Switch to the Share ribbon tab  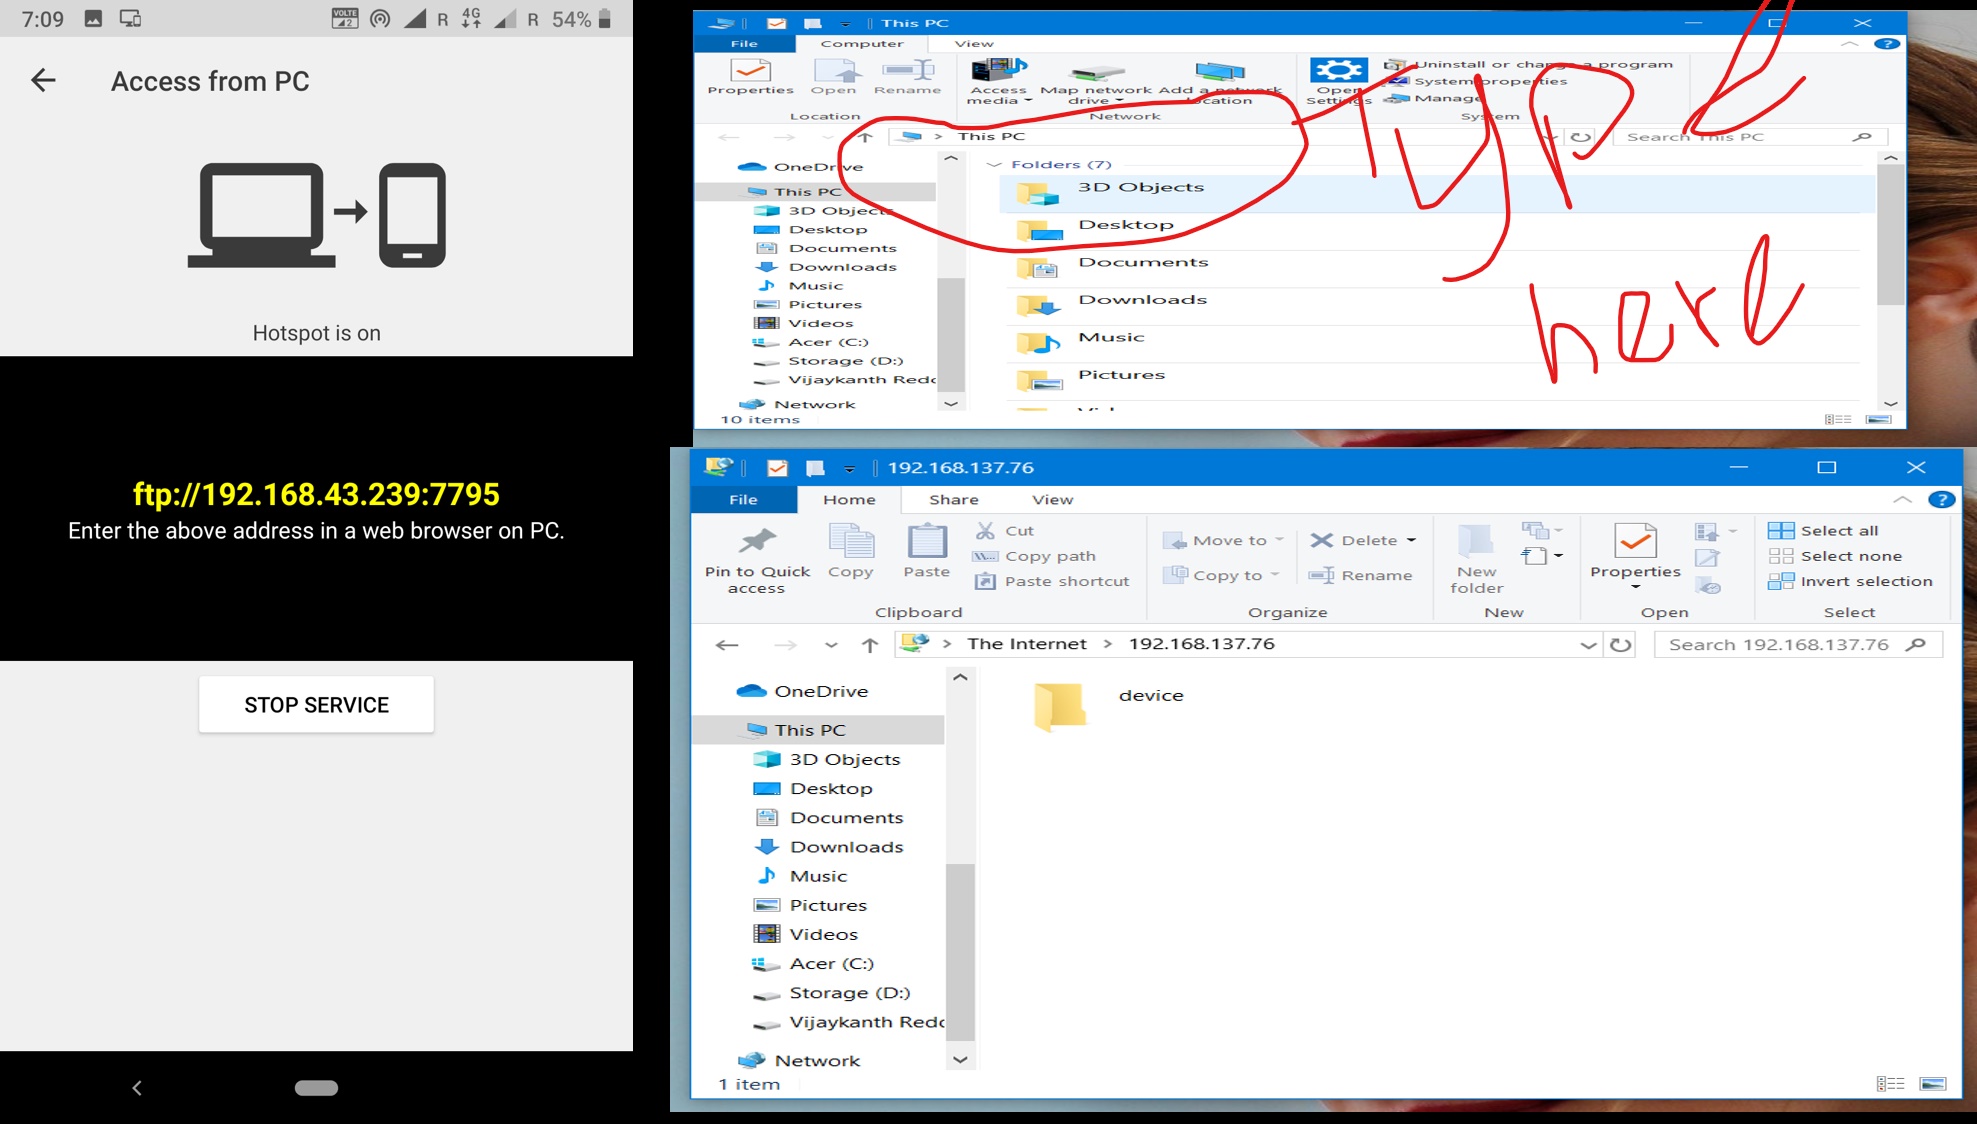pyautogui.click(x=953, y=499)
